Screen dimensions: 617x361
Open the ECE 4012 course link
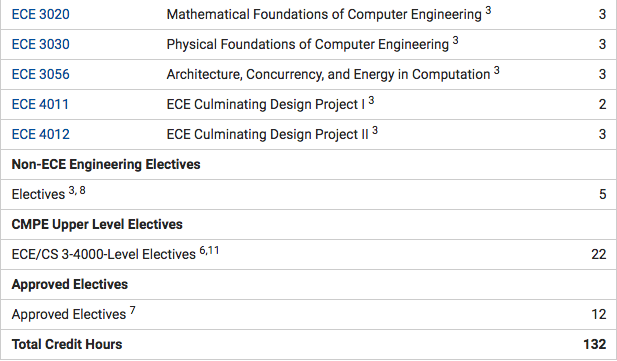(x=41, y=134)
